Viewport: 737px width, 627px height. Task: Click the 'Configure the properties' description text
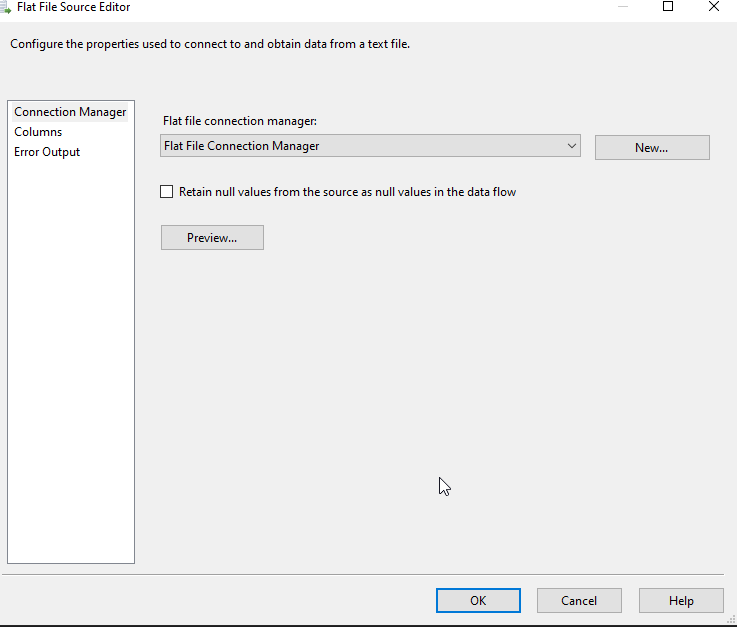pyautogui.click(x=210, y=44)
